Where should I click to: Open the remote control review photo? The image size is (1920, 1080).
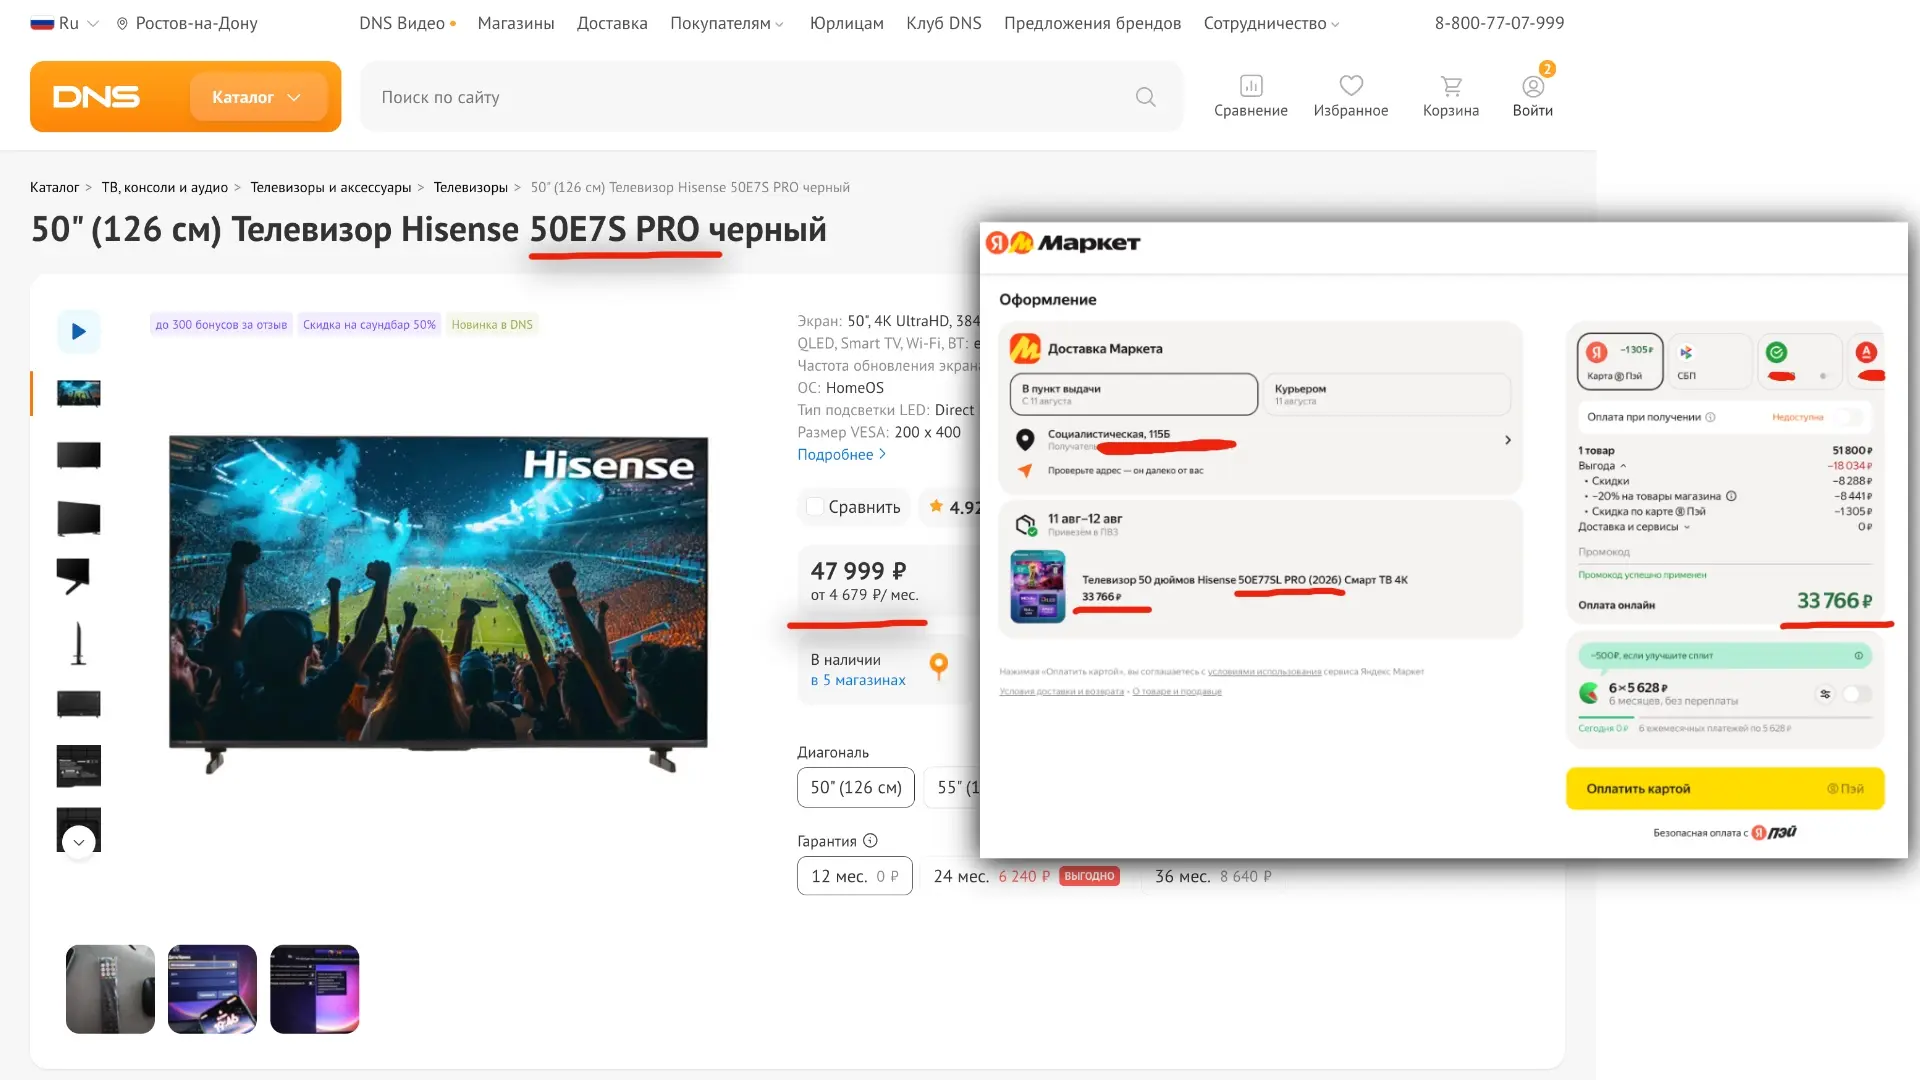(110, 989)
